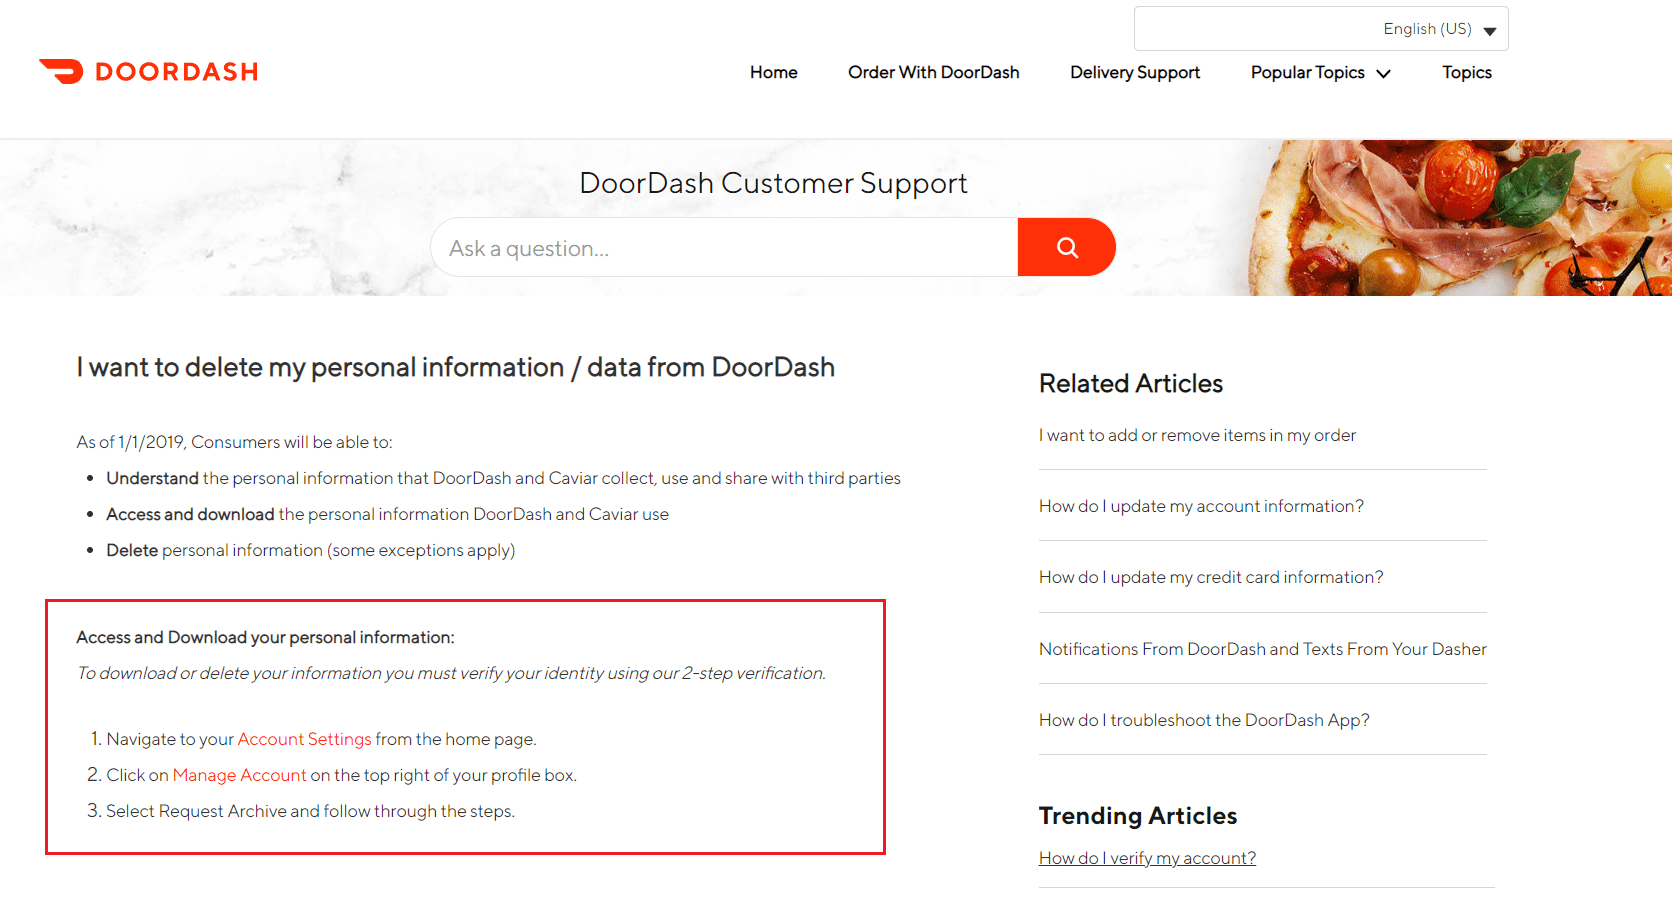This screenshot has width=1672, height=903.
Task: Open the English (US) language dropdown
Action: 1321,29
